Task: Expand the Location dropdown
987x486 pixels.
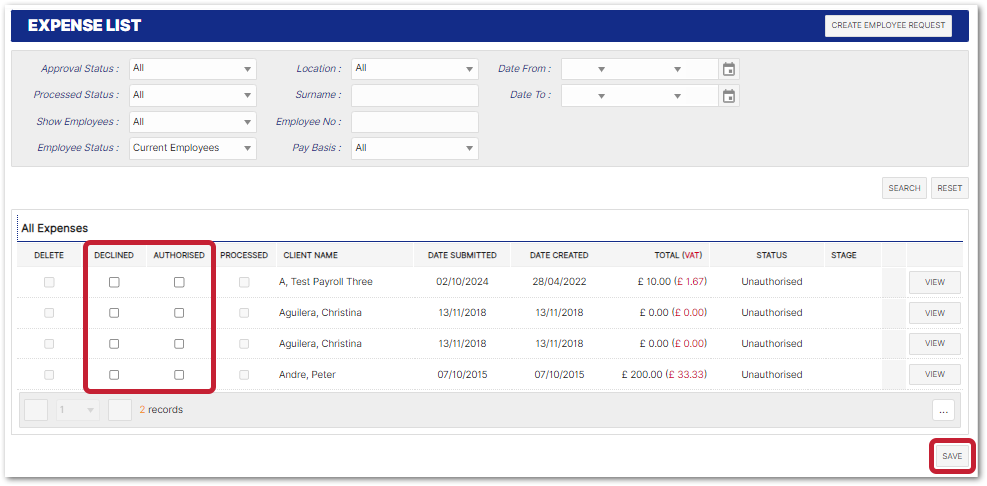Action: [x=415, y=69]
